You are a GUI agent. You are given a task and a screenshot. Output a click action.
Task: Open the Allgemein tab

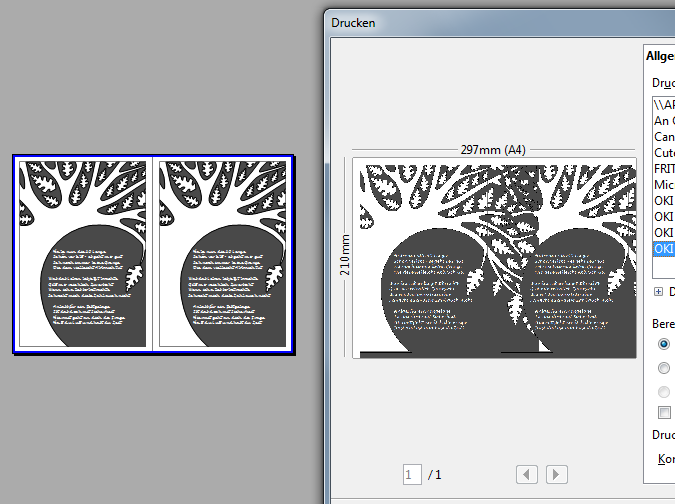tap(660, 57)
